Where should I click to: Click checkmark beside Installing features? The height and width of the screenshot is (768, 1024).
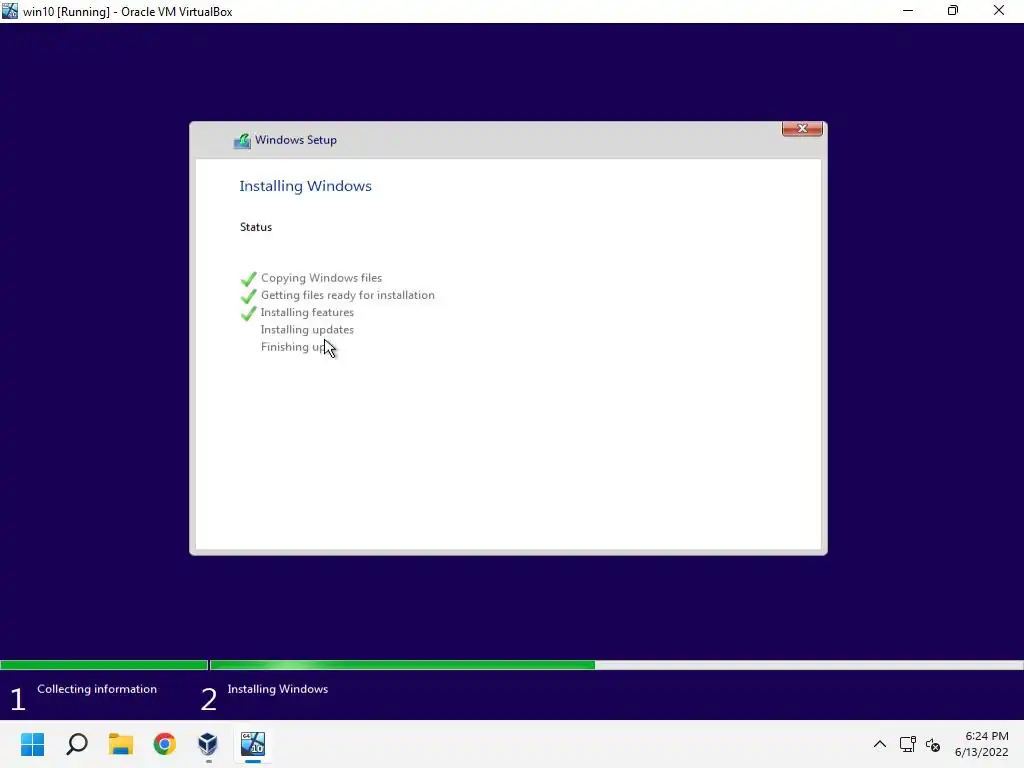coord(248,313)
